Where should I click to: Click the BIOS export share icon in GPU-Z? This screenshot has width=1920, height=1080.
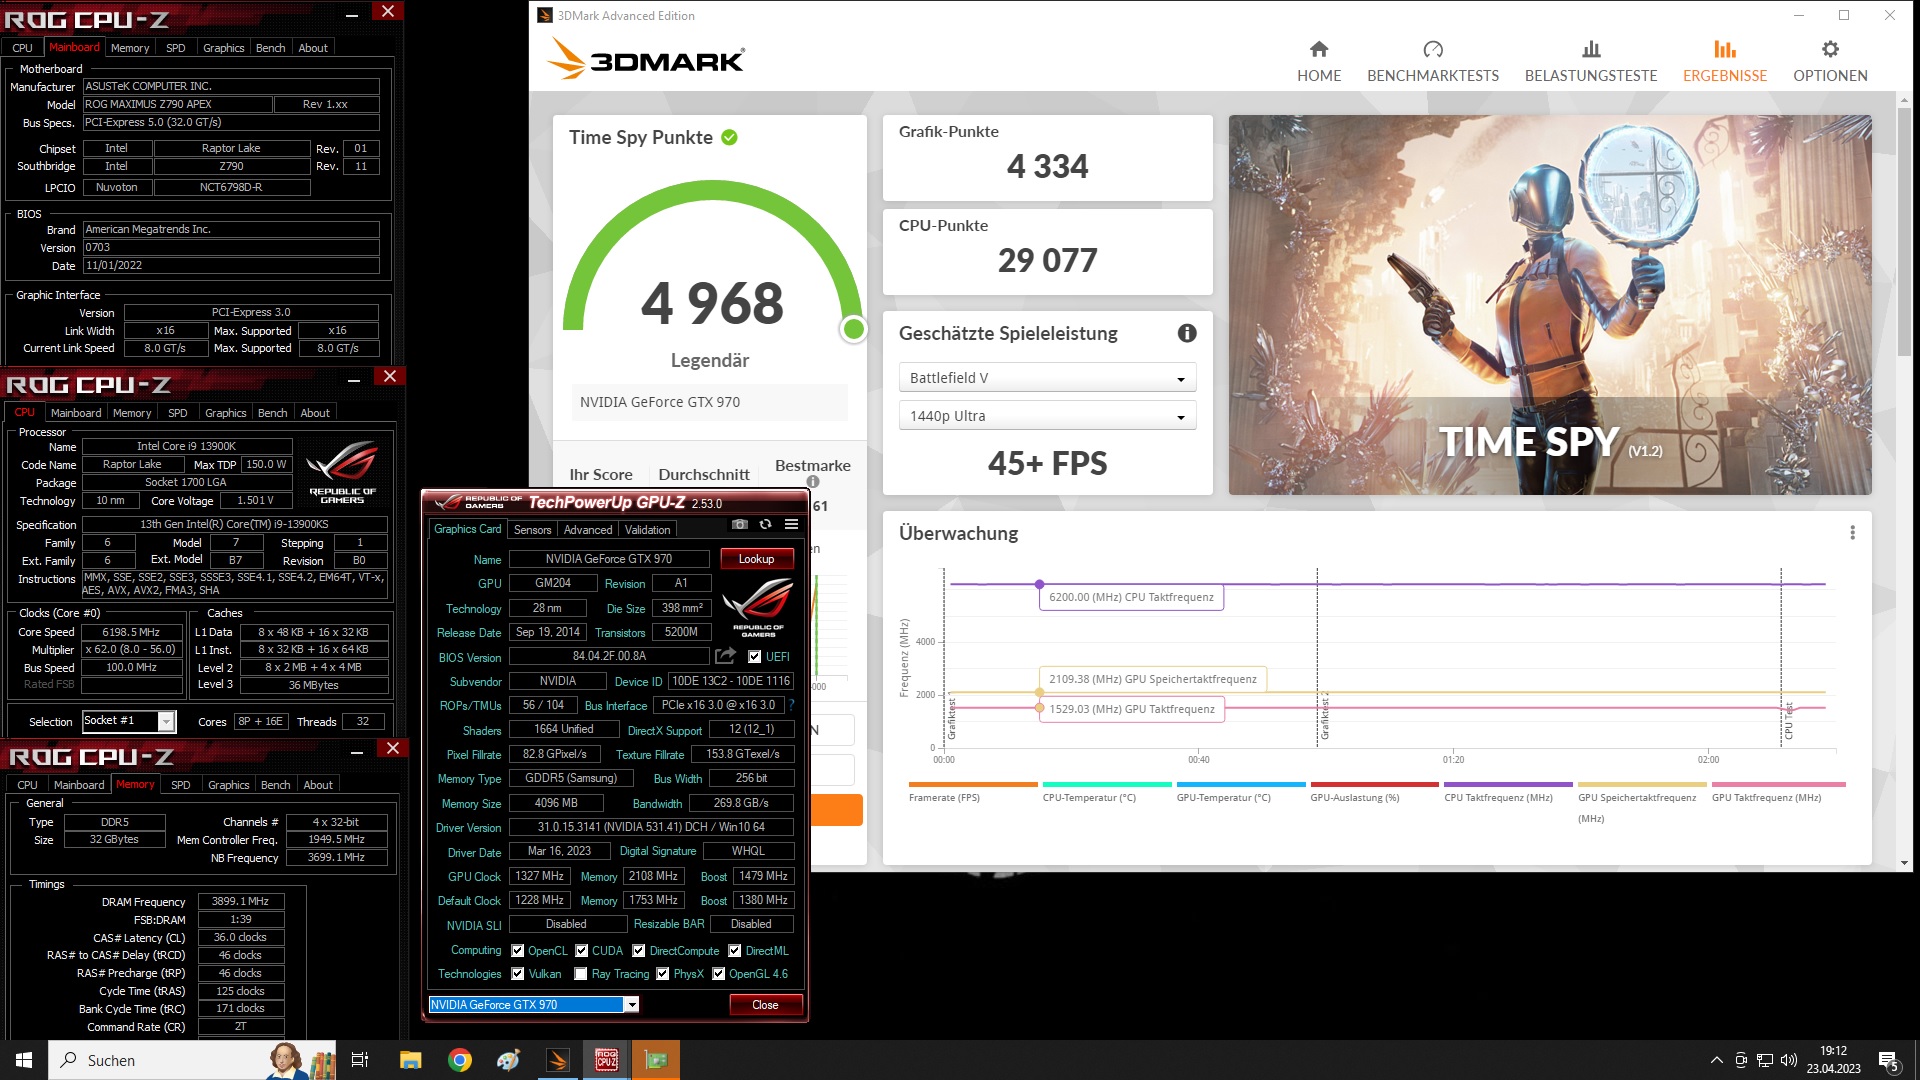point(725,656)
